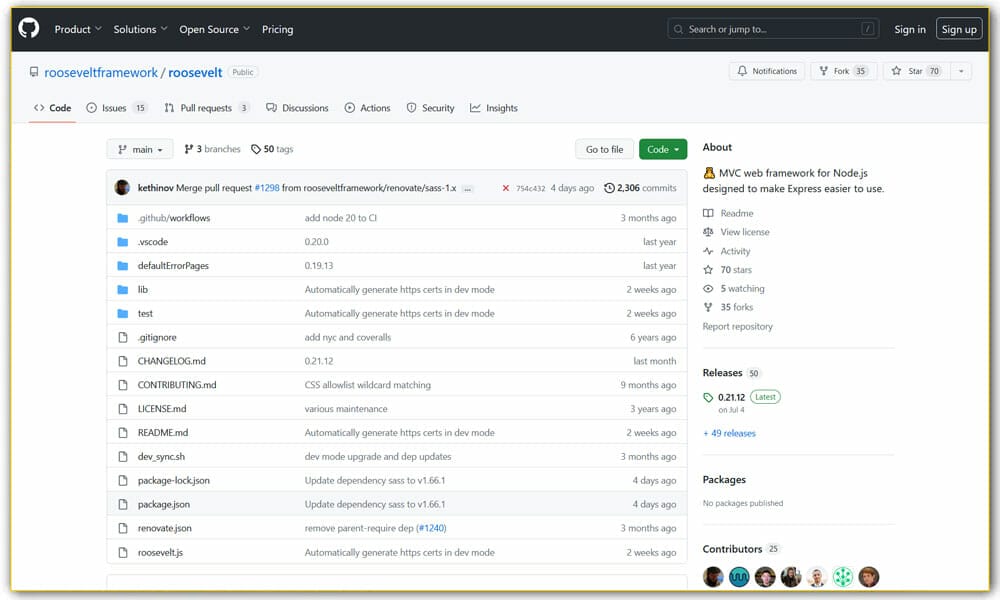Follow the '+ 49 releases' link
Screen dimensions: 1000x600
(x=731, y=432)
